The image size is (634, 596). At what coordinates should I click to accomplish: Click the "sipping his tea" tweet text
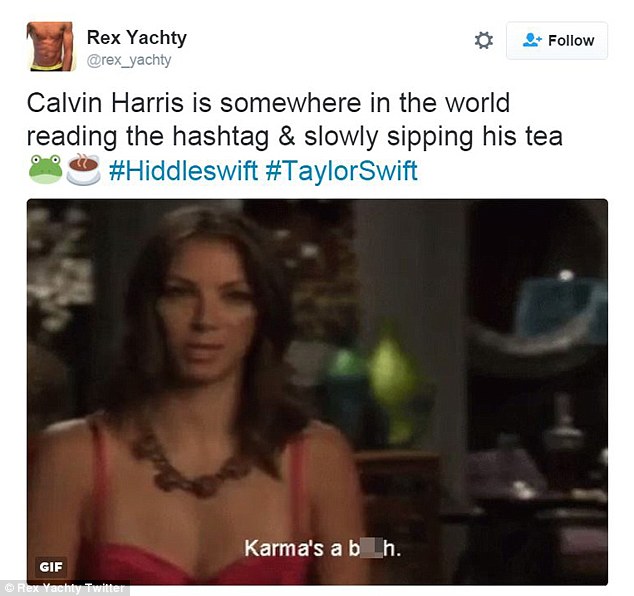(474, 137)
